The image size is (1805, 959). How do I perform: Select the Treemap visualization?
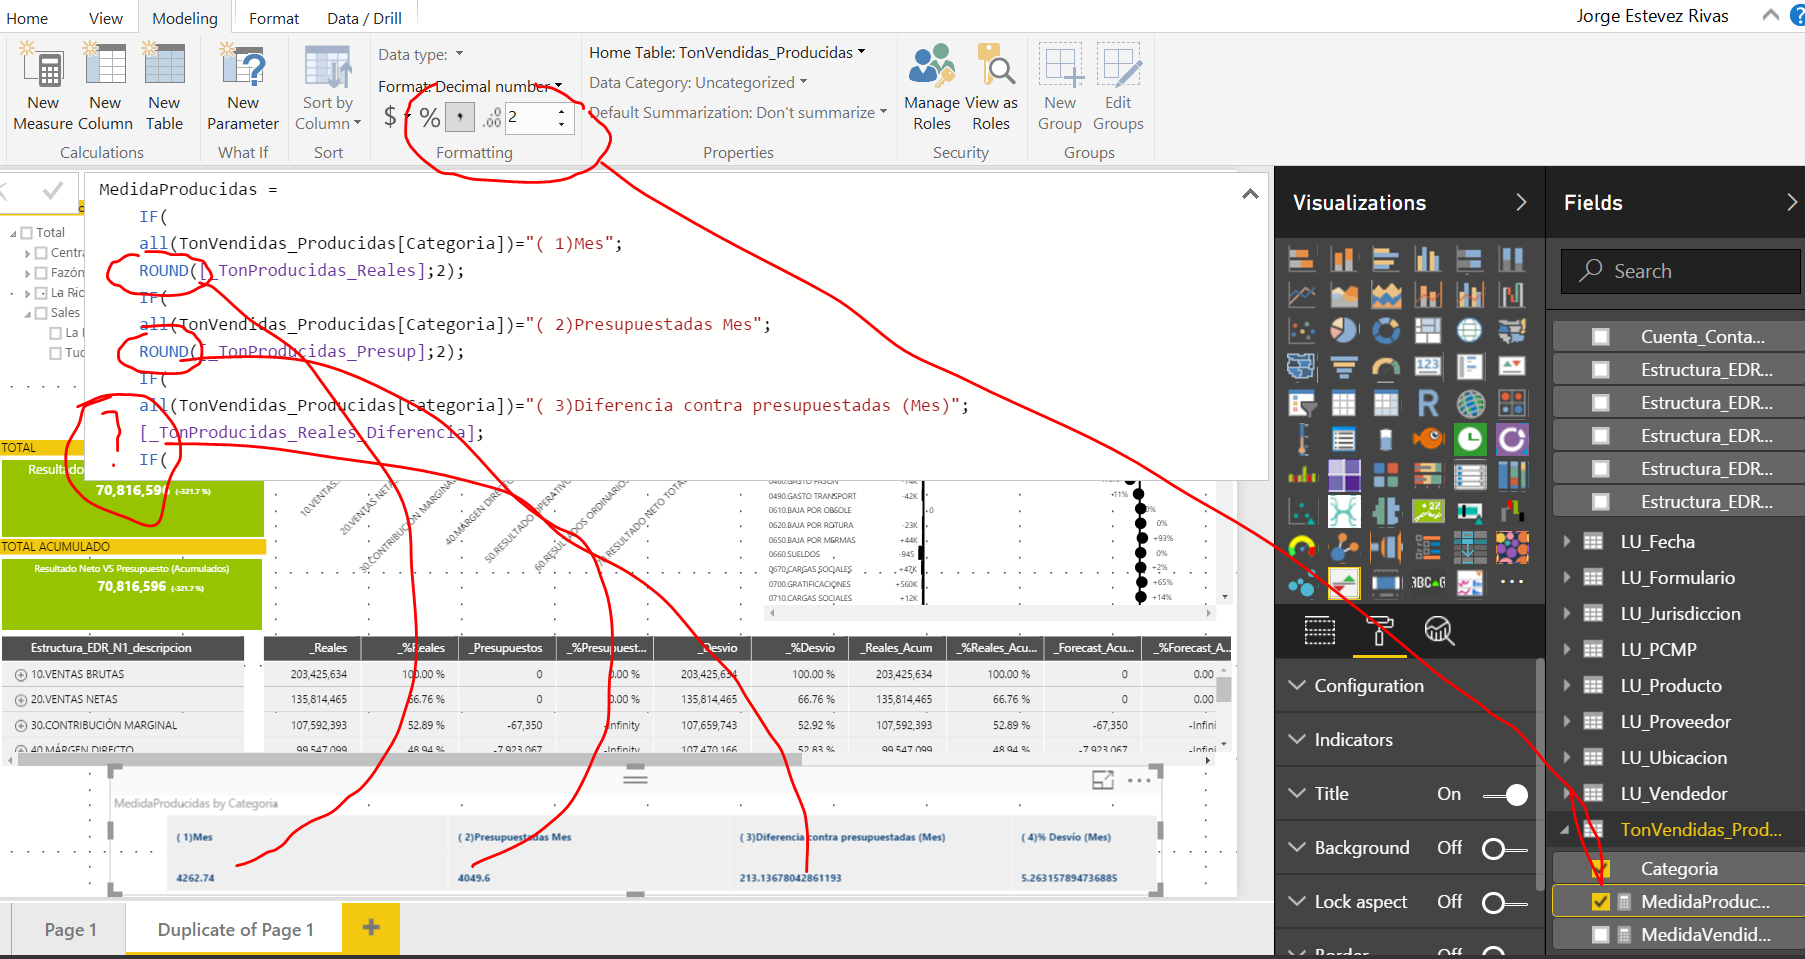(x=1428, y=331)
